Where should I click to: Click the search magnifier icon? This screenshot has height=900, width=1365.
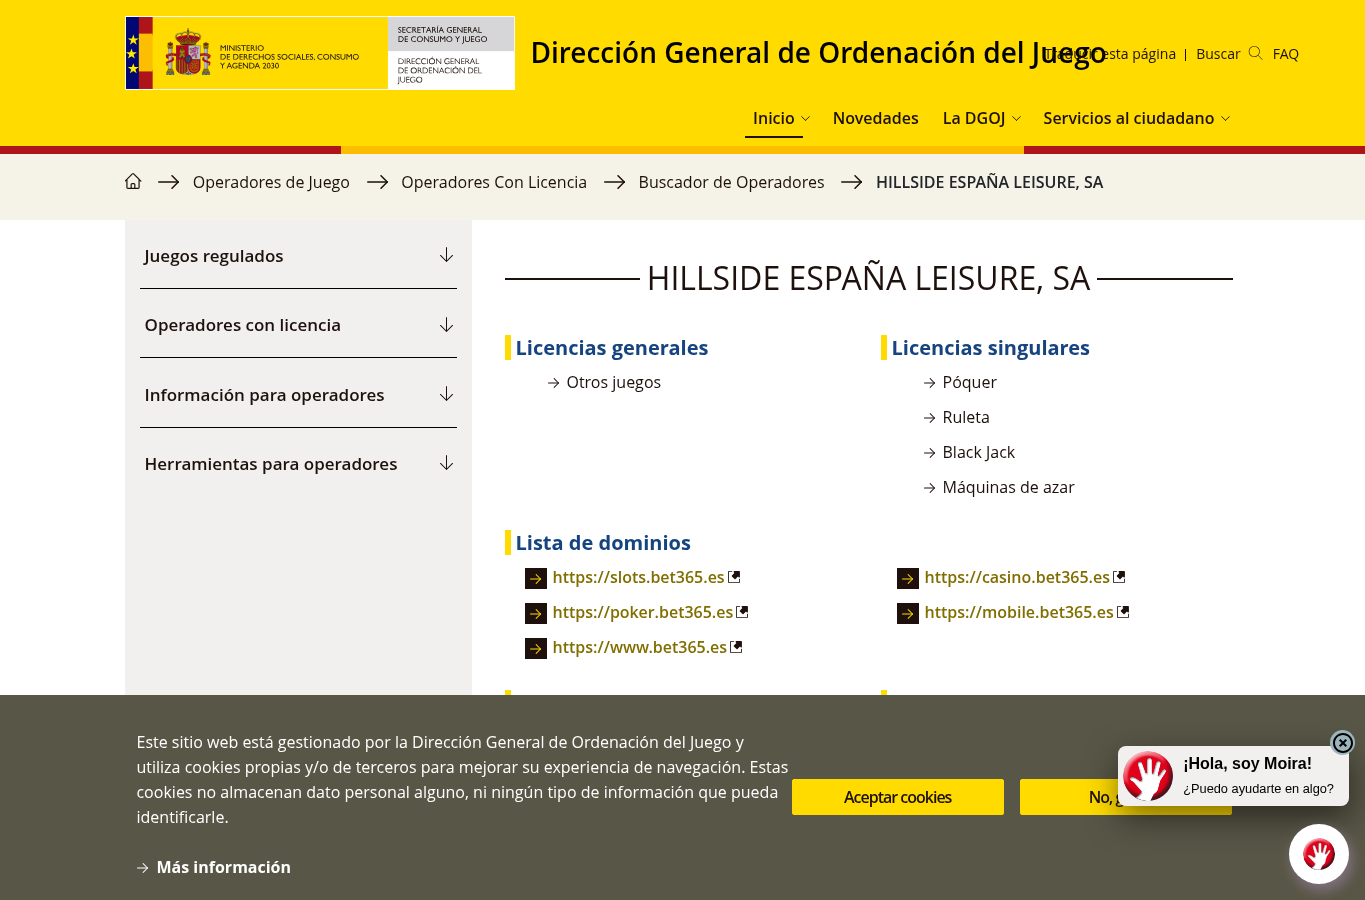(1255, 54)
